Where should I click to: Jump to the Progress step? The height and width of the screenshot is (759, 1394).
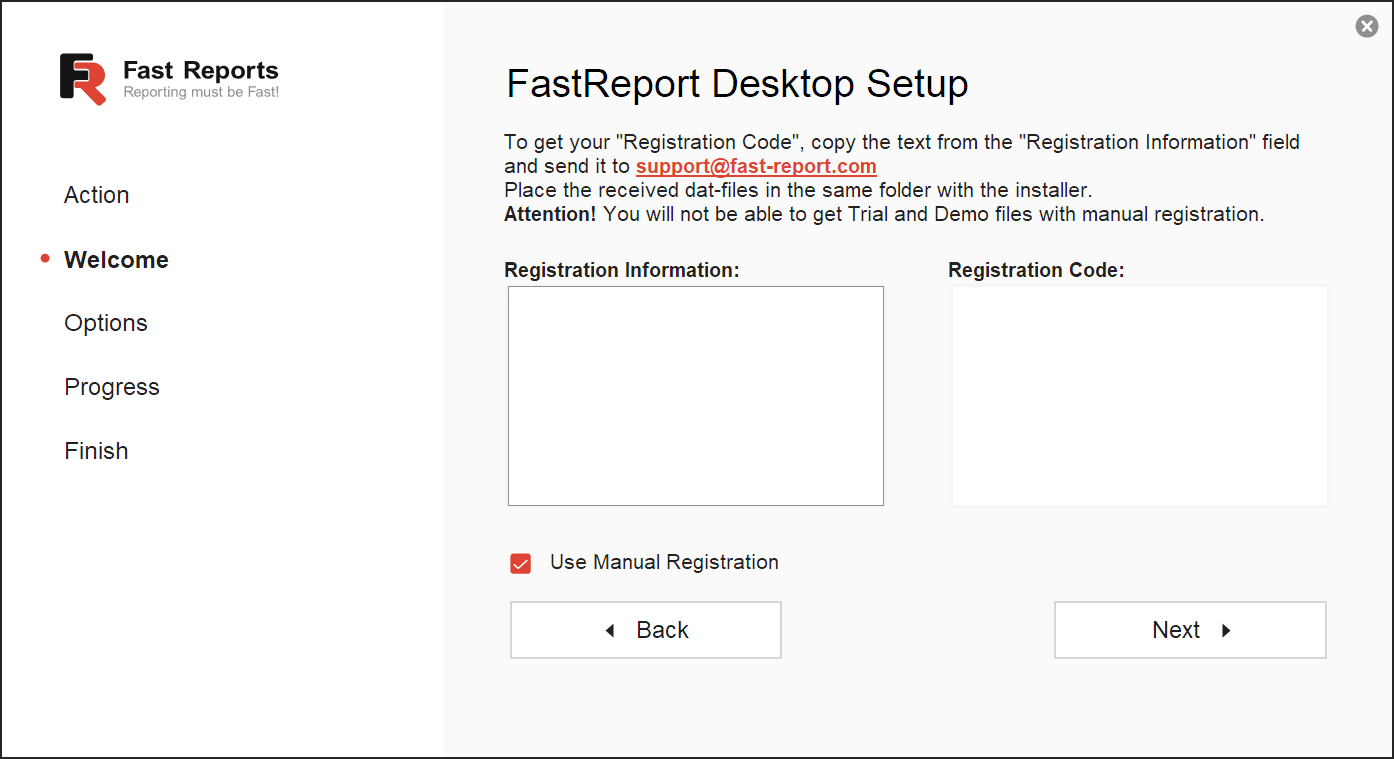[x=112, y=387]
